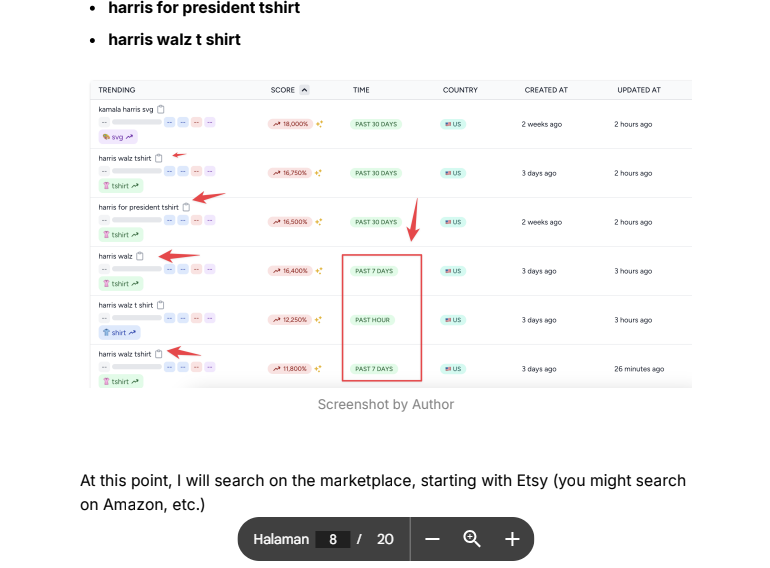The width and height of the screenshot is (770, 568).
Task: Click clipboard icon next to "harris walz t shirt"
Action: (161, 305)
